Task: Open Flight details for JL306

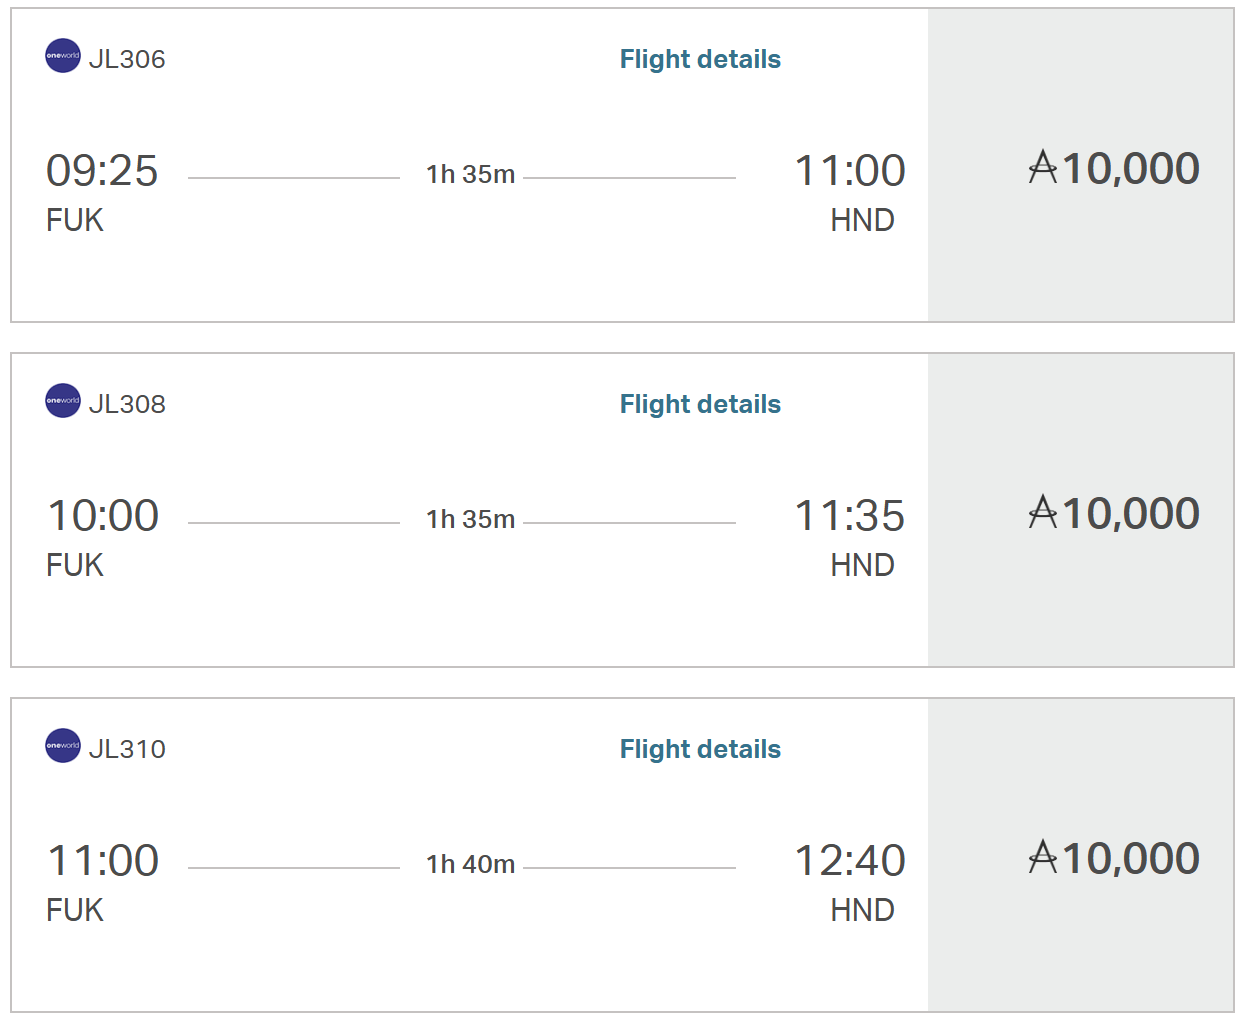Action: point(700,59)
